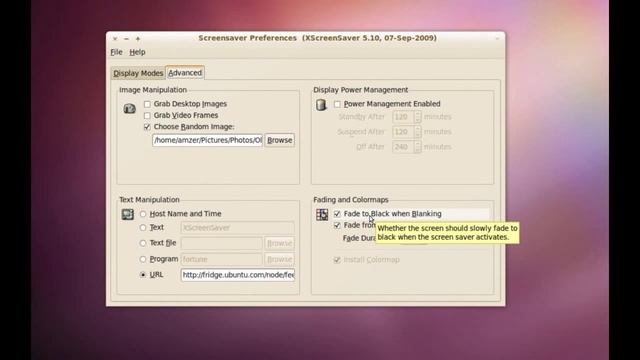This screenshot has height=360, width=640.
Task: Select the URL radio option
Action: tap(143, 275)
